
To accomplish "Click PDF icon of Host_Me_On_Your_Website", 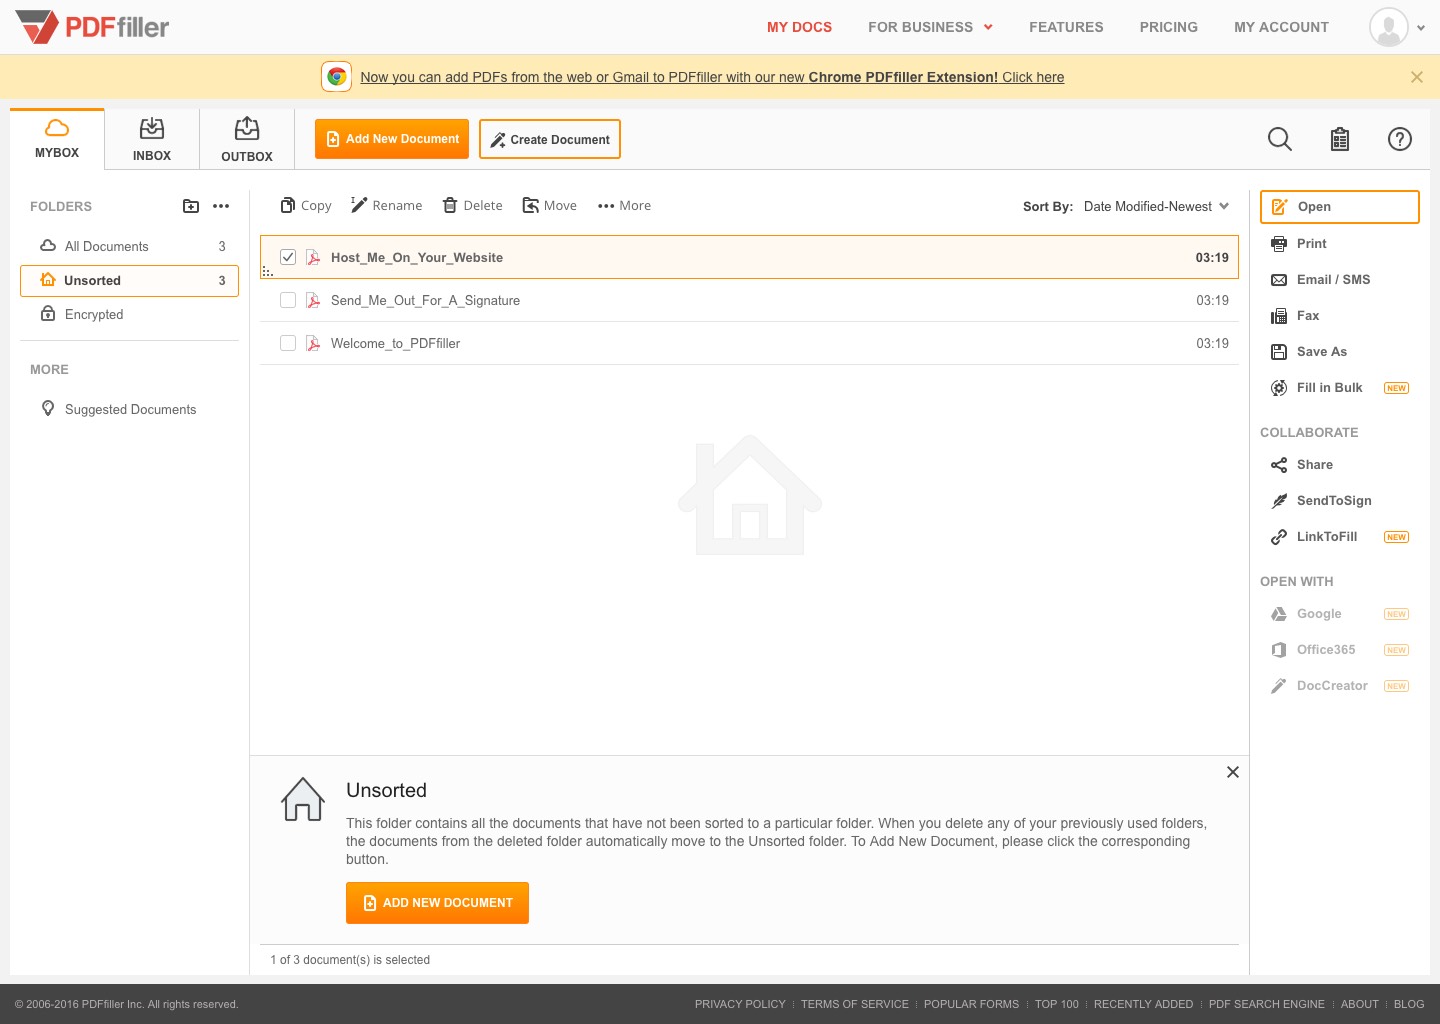I will pyautogui.click(x=313, y=257).
